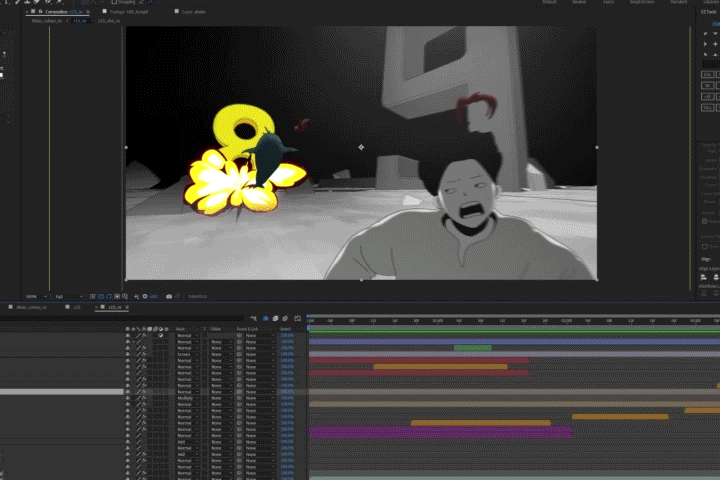Click the Reset Exposure icon
The width and height of the screenshot is (720, 480).
pyautogui.click(x=145, y=297)
